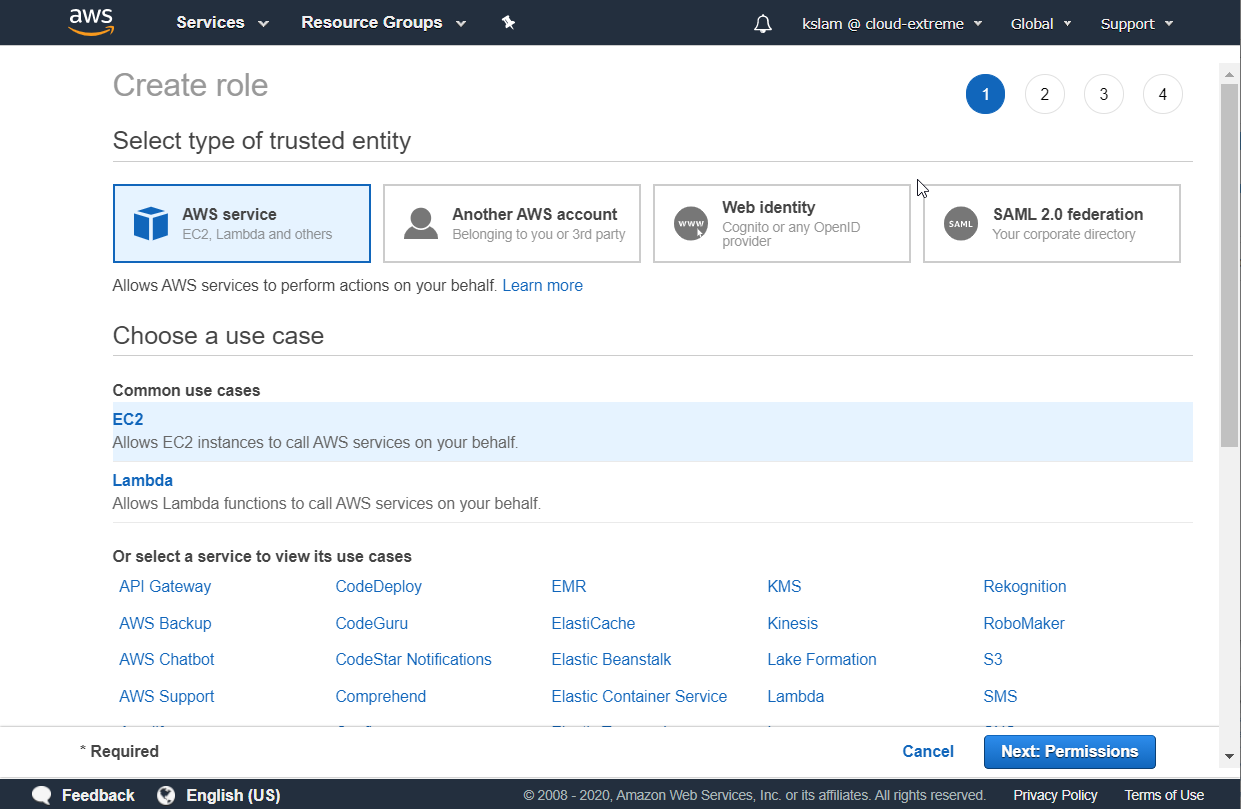Go to step 2 indicator

point(1044,94)
